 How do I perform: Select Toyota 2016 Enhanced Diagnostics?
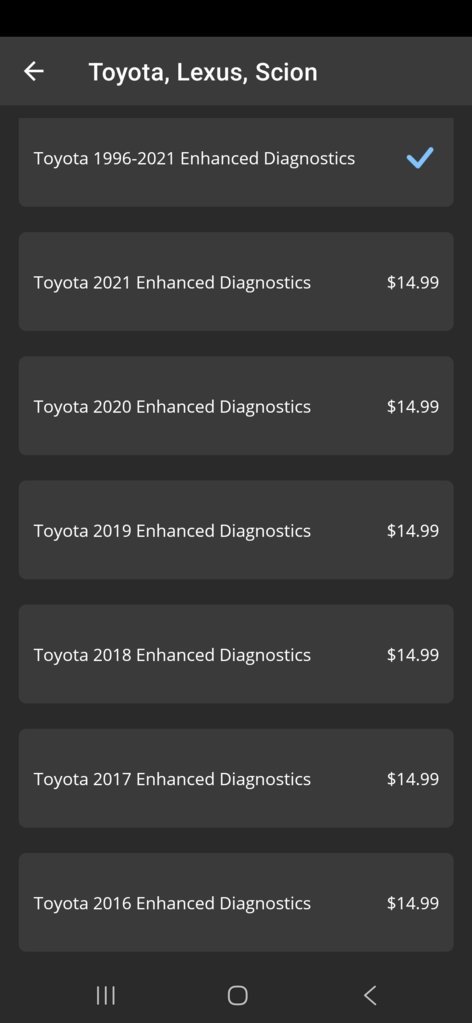[x=236, y=902]
